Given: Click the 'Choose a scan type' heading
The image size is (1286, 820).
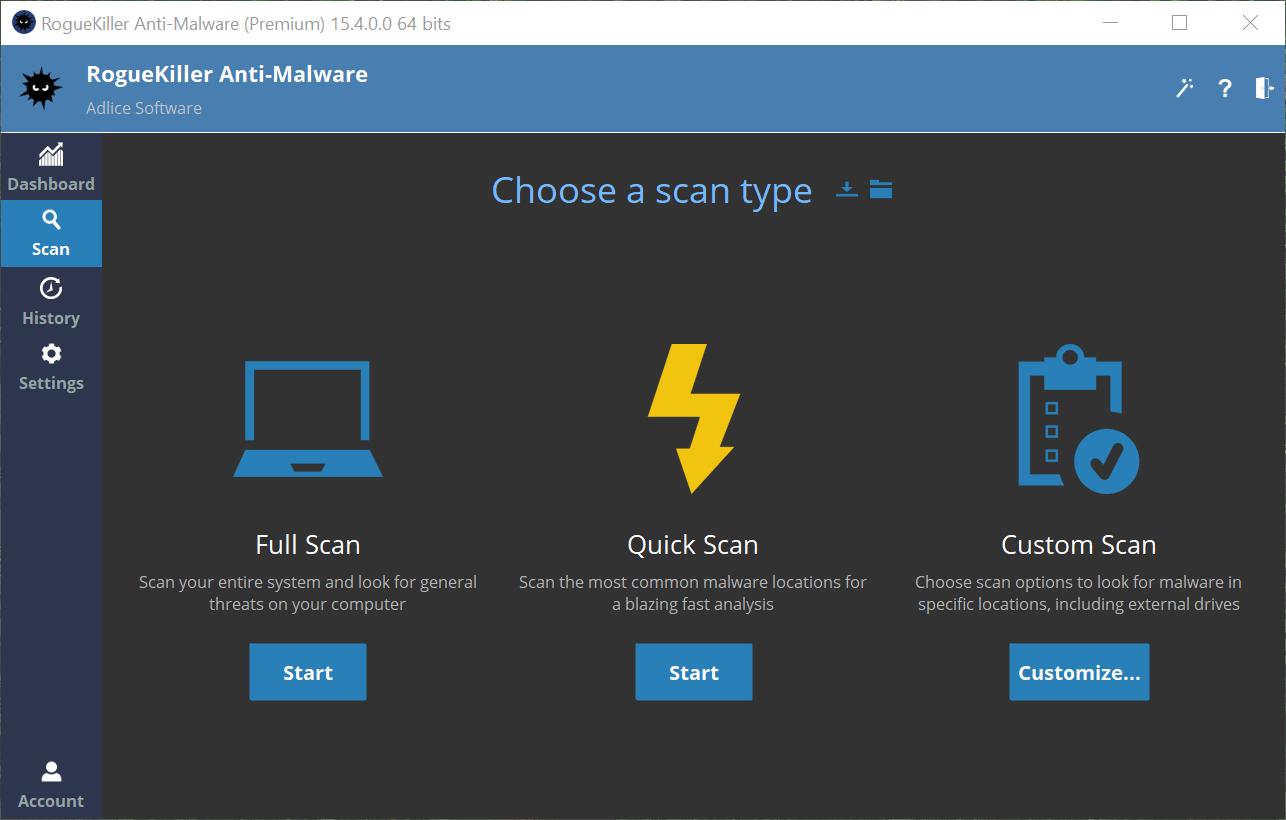Looking at the screenshot, I should (x=651, y=191).
